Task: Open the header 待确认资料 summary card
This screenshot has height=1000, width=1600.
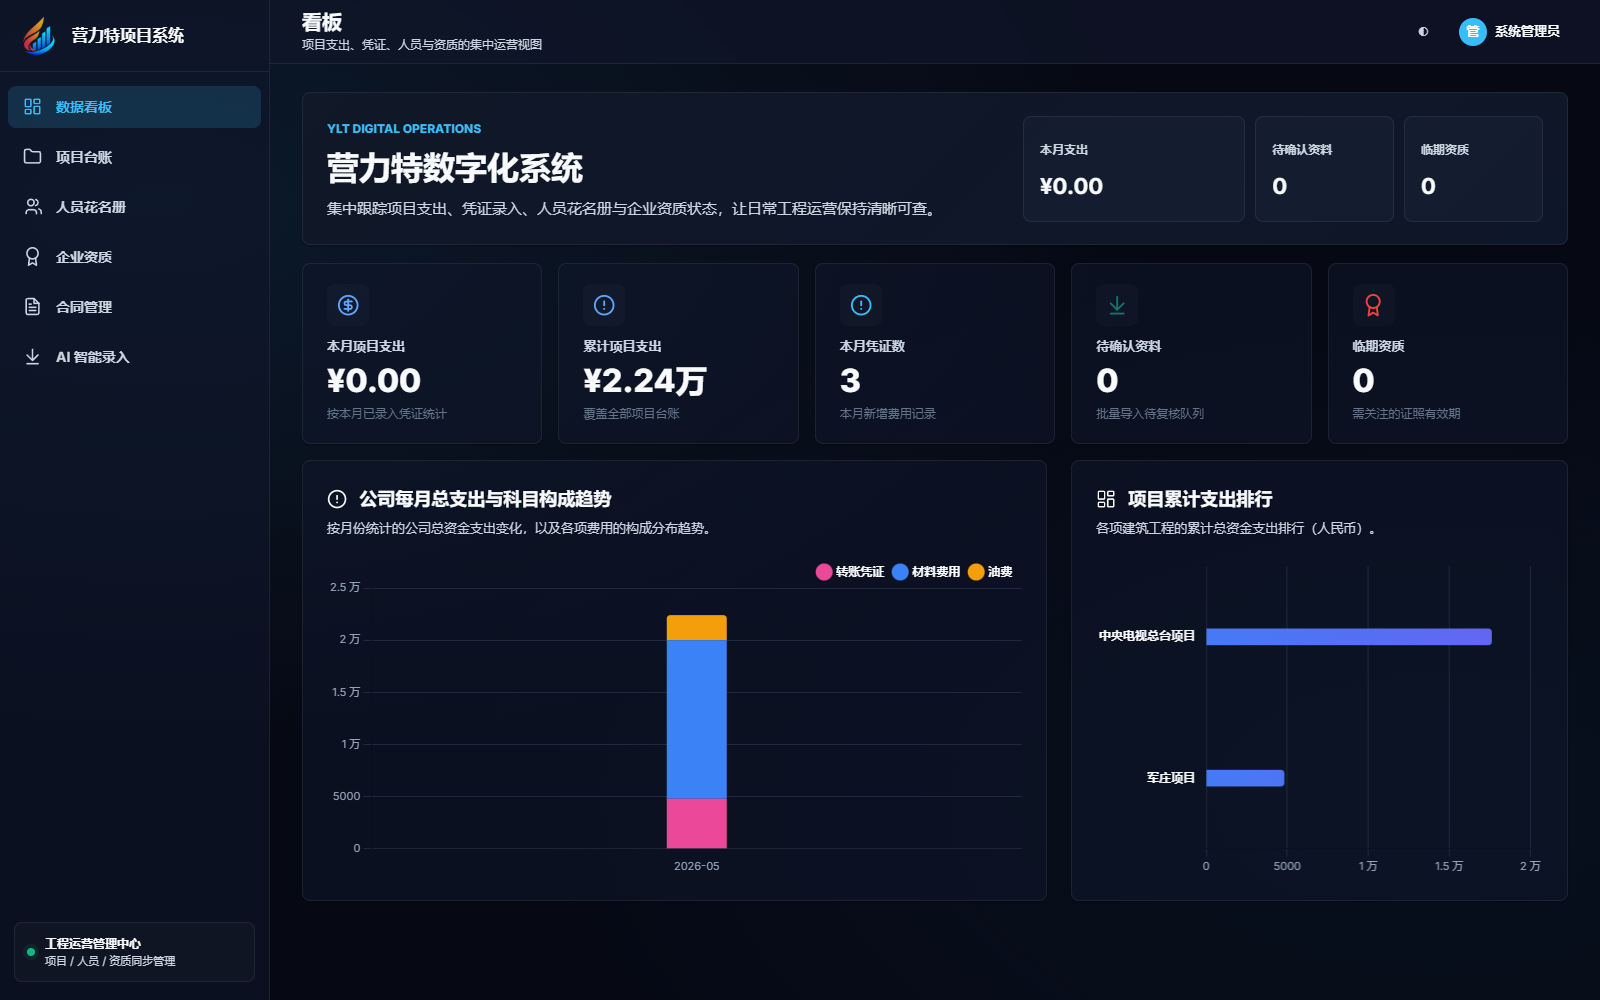Action: point(1324,169)
